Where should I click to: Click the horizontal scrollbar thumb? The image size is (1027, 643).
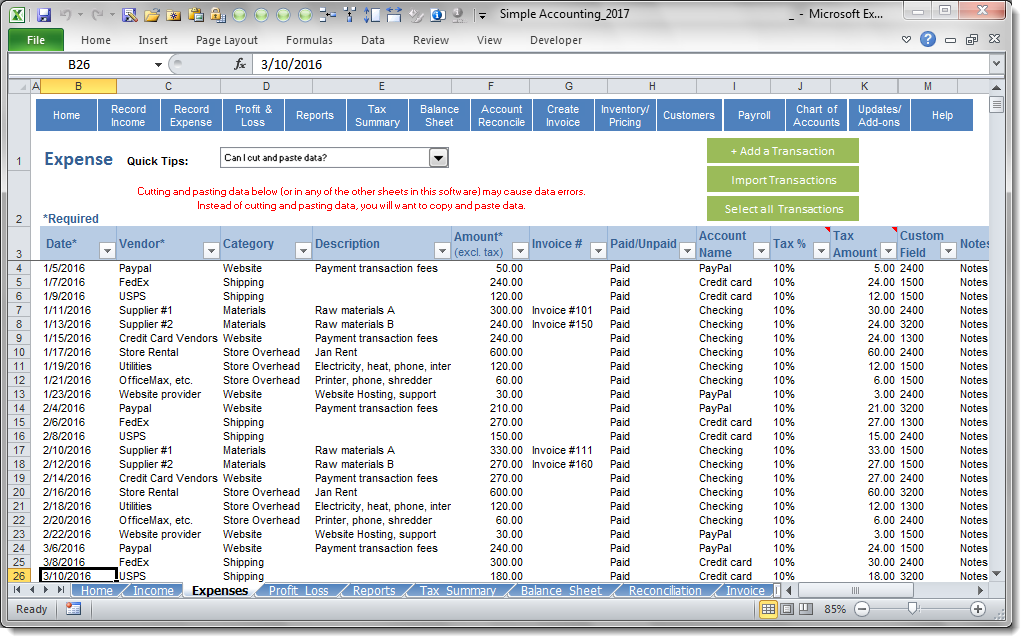855,590
